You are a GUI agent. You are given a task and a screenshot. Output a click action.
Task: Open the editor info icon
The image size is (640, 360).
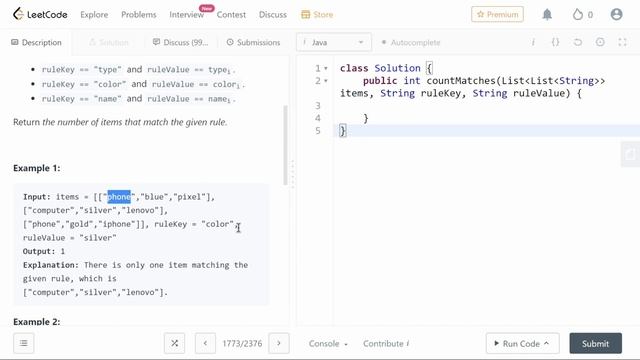533,42
